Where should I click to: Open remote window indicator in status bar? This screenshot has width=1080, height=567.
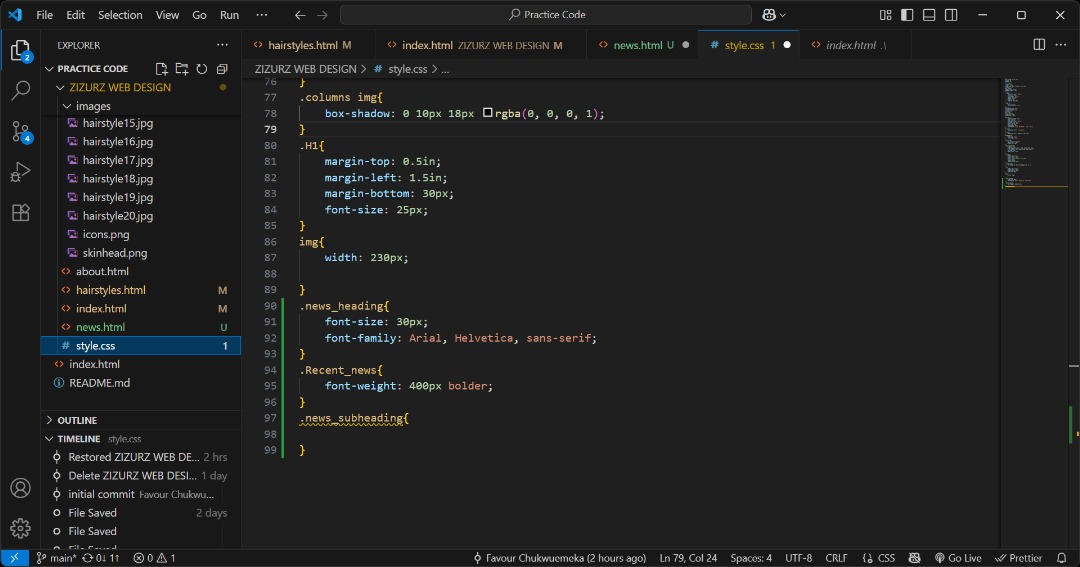(14, 558)
